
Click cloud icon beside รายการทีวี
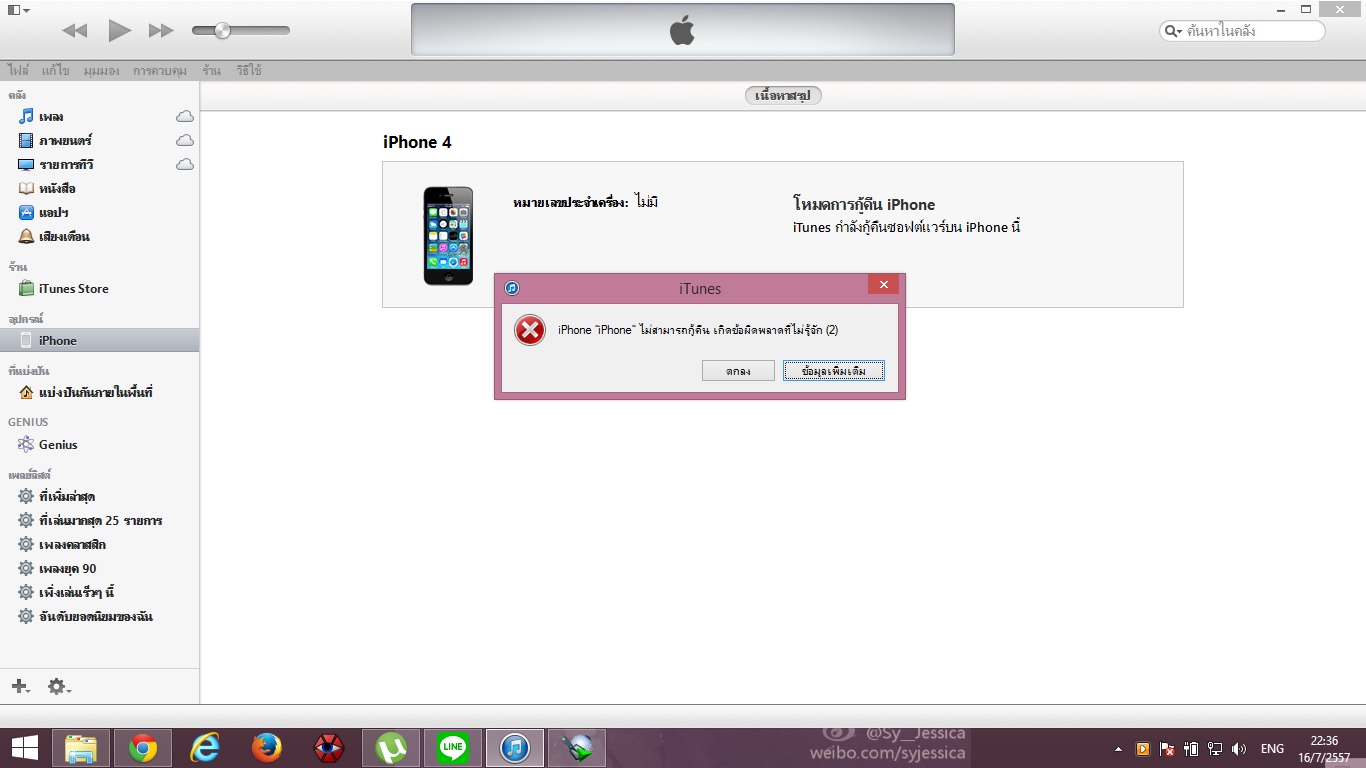185,165
